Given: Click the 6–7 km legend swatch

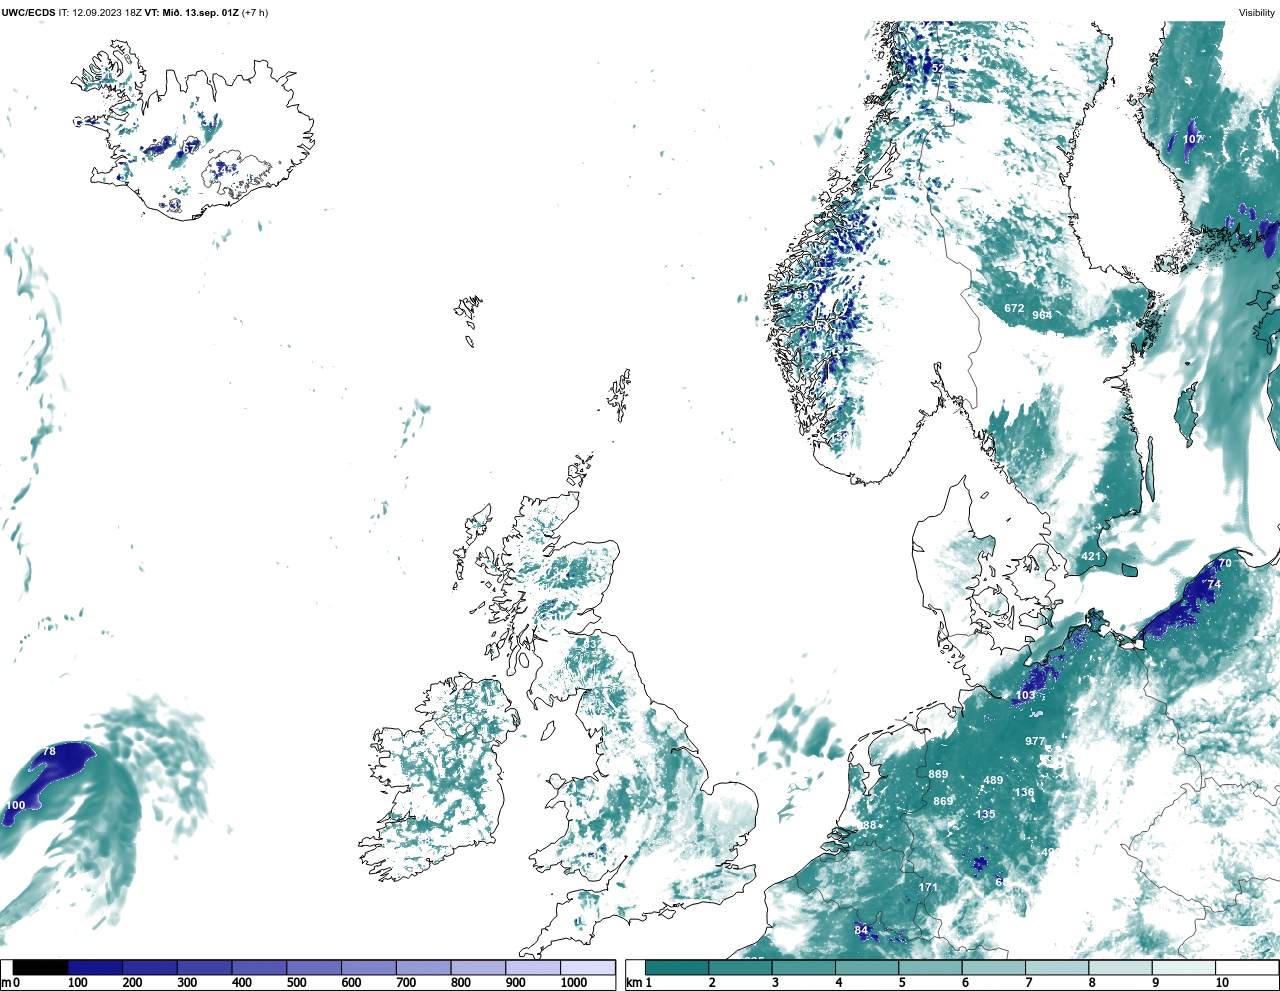Looking at the screenshot, I should point(994,967).
